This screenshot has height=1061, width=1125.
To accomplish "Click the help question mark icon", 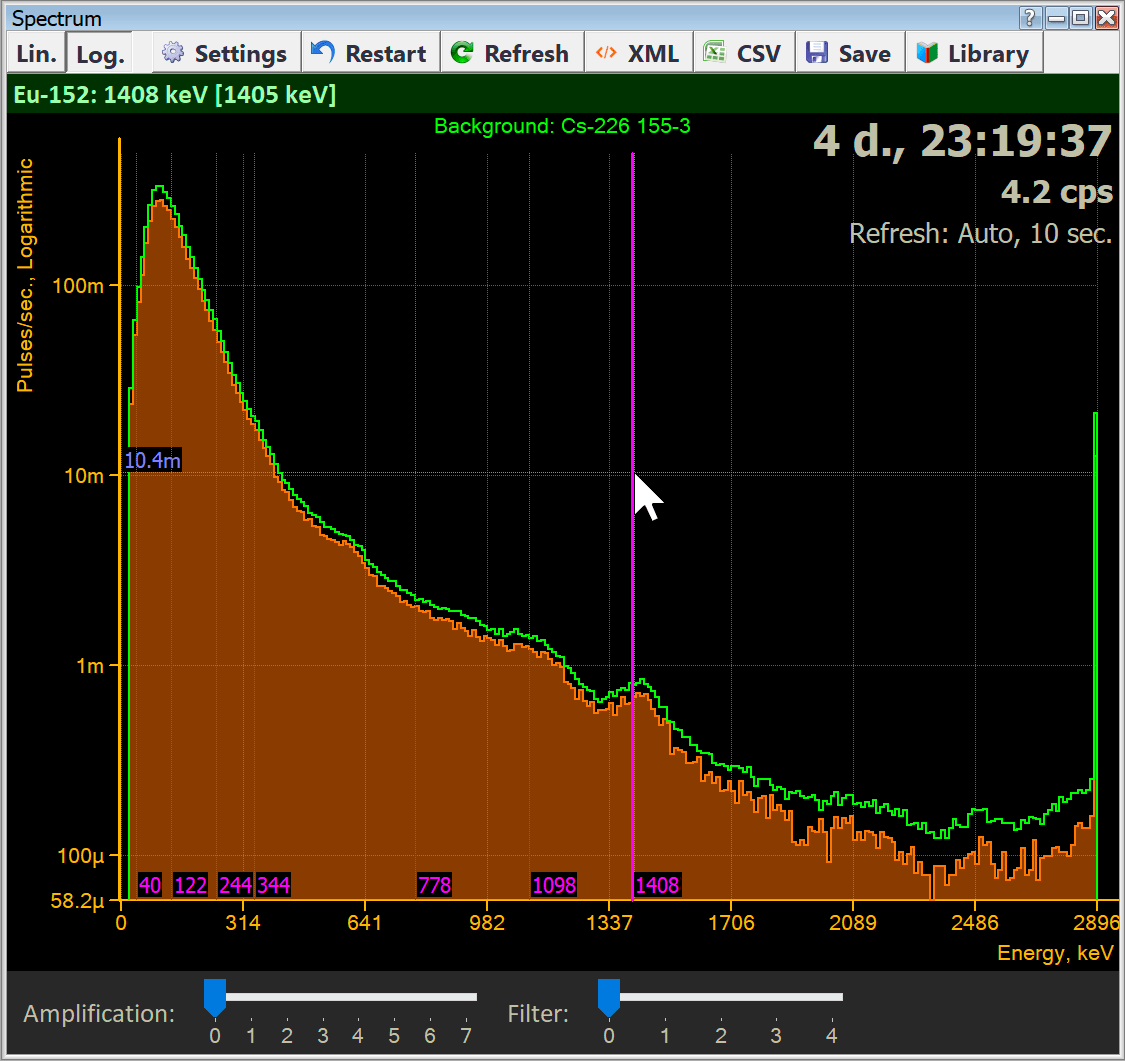I will (x=1029, y=17).
